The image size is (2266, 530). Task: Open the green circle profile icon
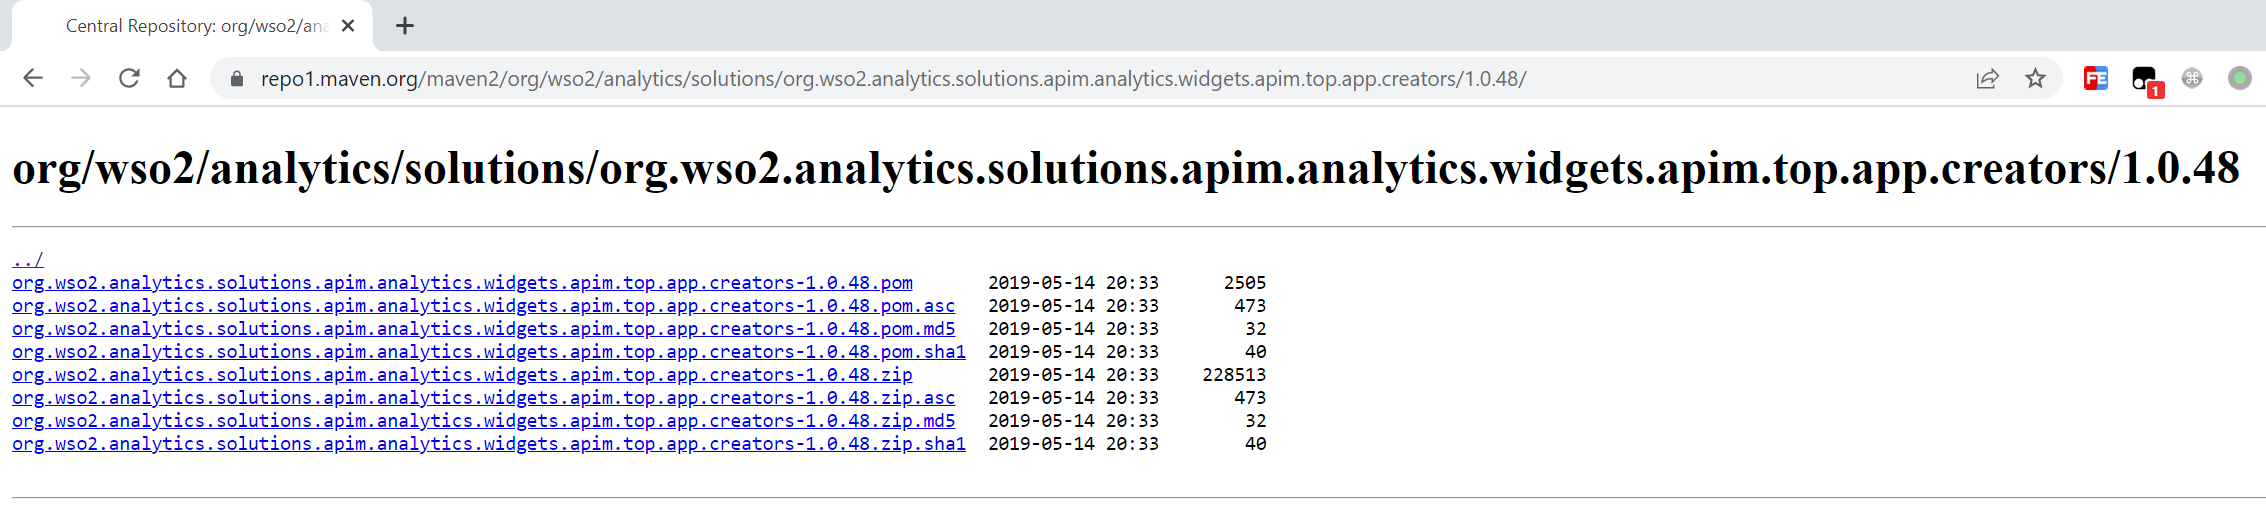click(x=2240, y=78)
